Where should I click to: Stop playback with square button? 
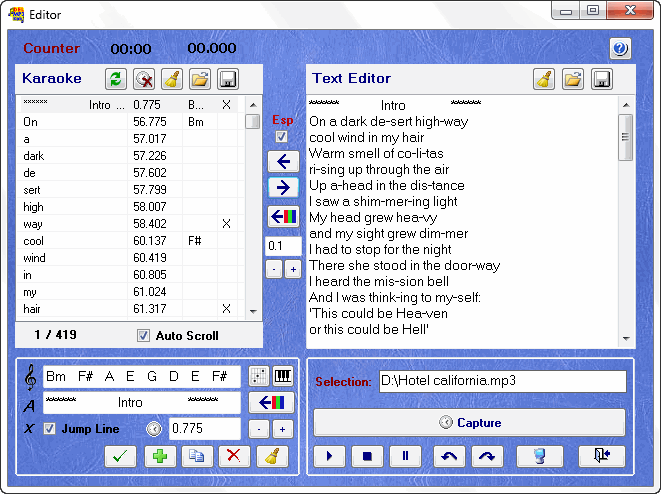click(x=367, y=456)
